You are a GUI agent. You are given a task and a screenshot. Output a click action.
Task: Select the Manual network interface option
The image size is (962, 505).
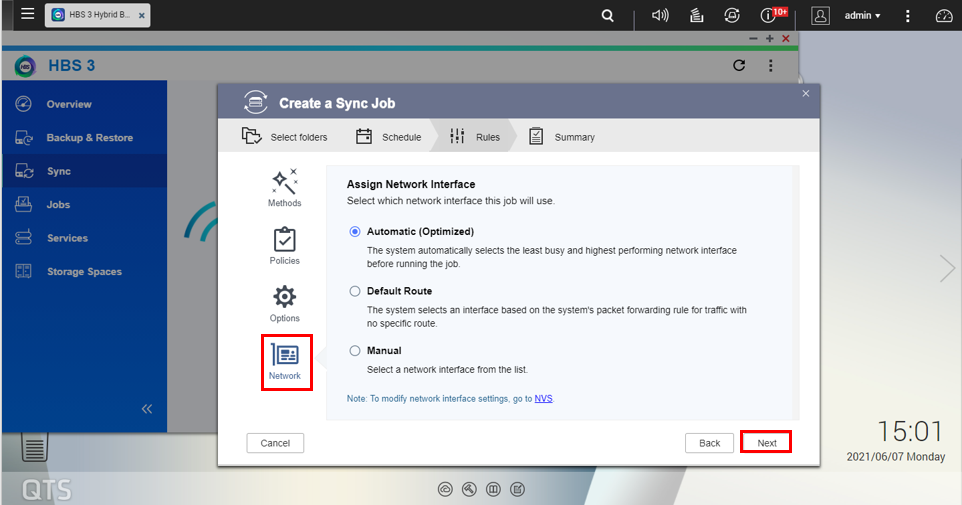coord(355,351)
